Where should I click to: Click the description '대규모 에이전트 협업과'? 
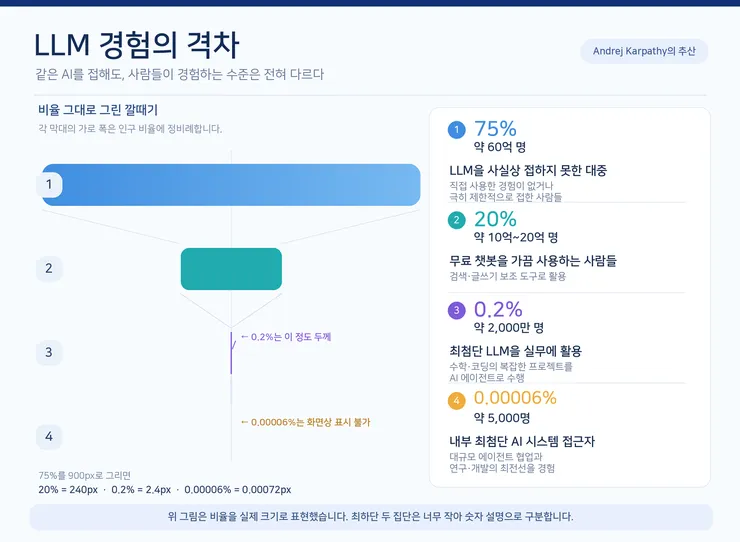496,457
